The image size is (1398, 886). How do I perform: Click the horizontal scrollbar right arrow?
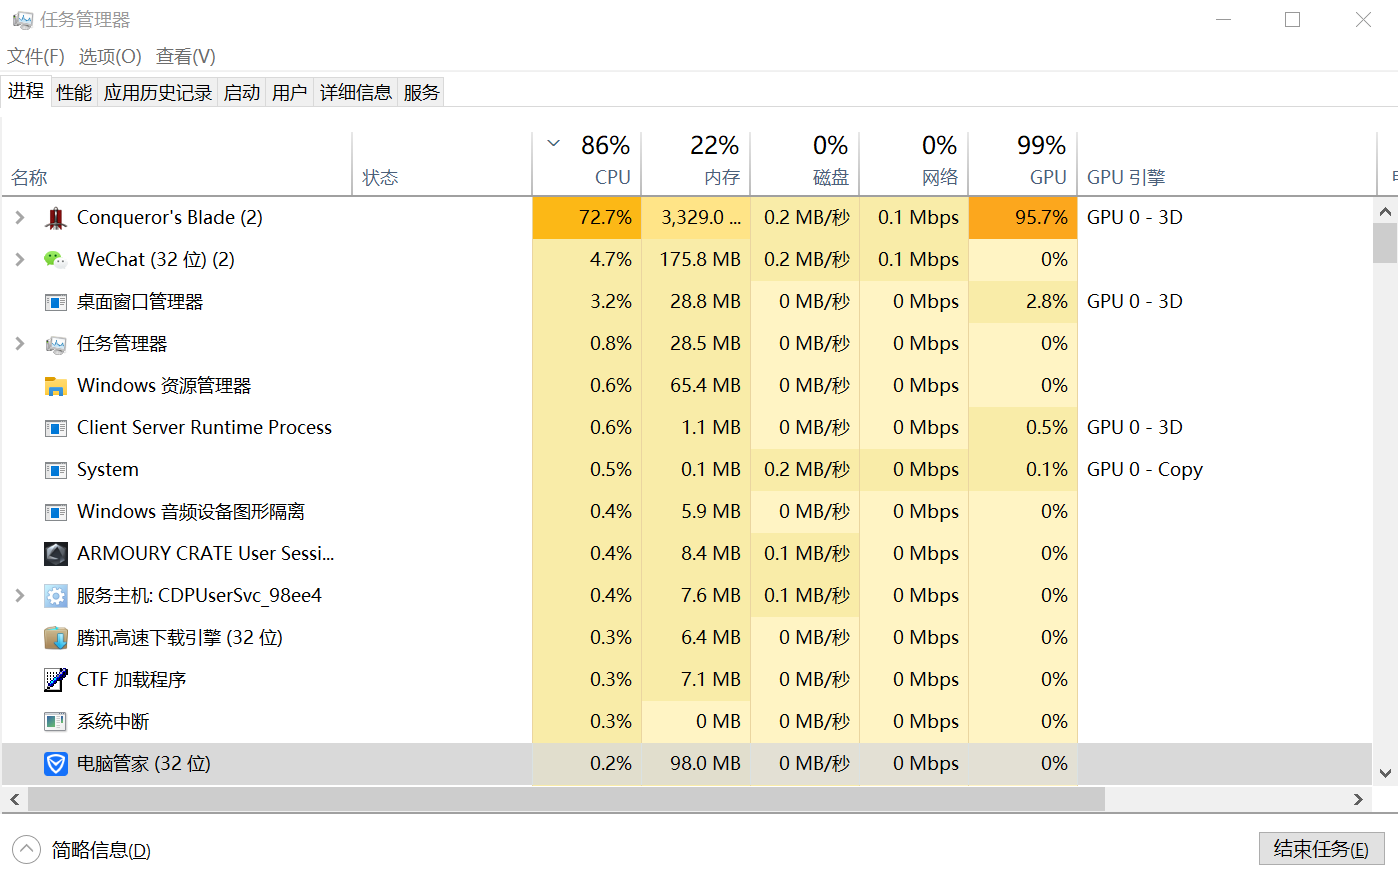(x=1358, y=799)
